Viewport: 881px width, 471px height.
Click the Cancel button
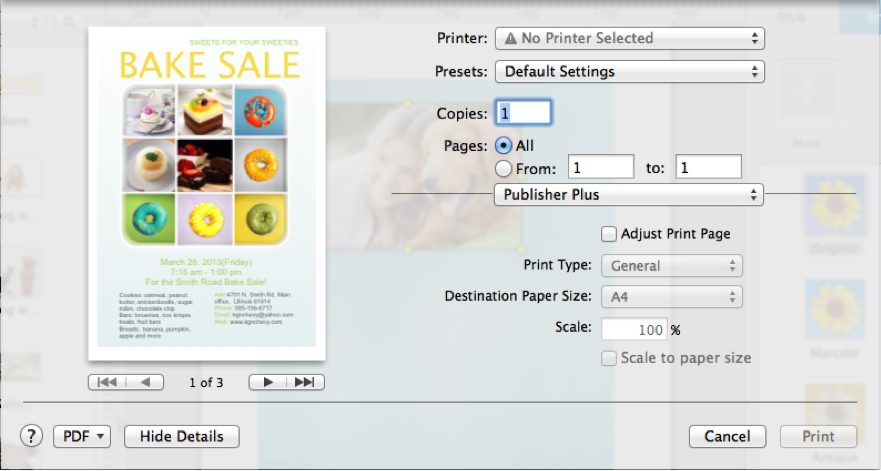point(727,437)
